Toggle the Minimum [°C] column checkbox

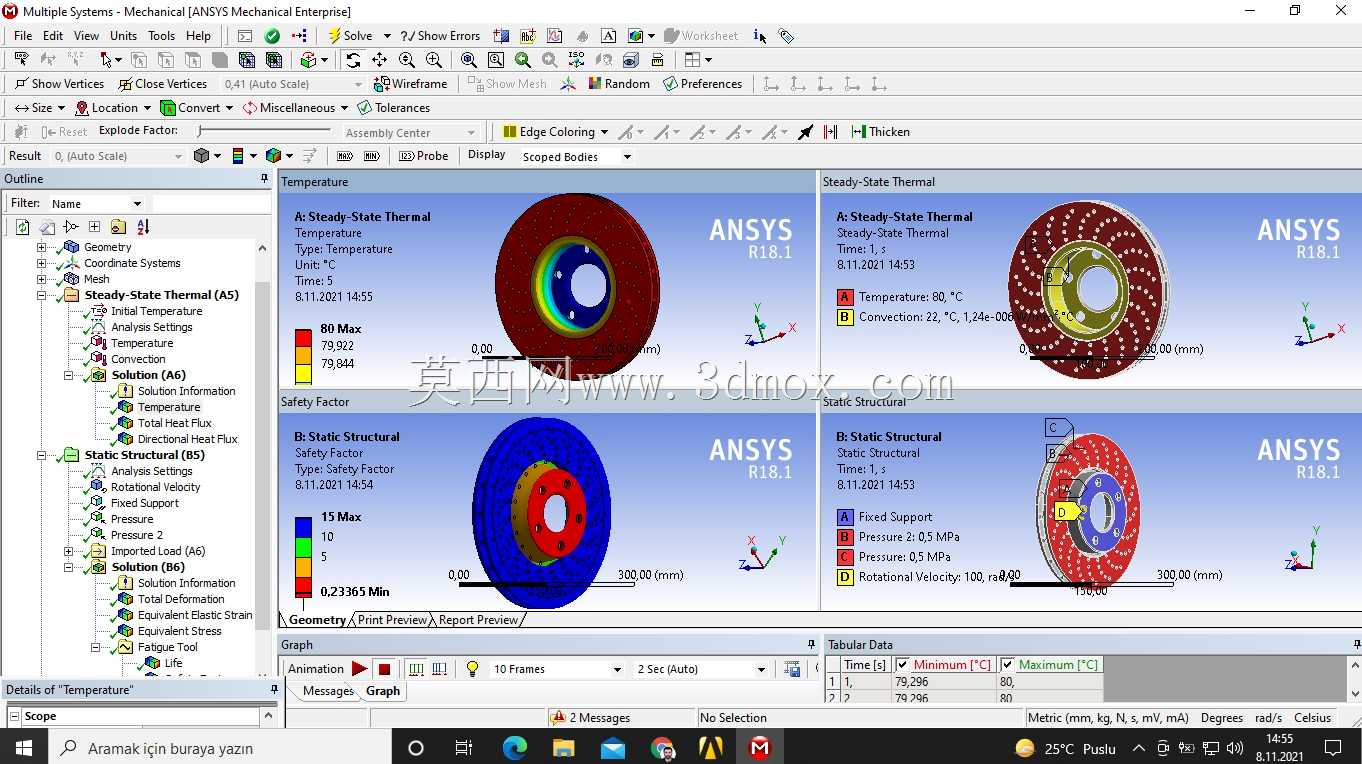click(x=903, y=665)
